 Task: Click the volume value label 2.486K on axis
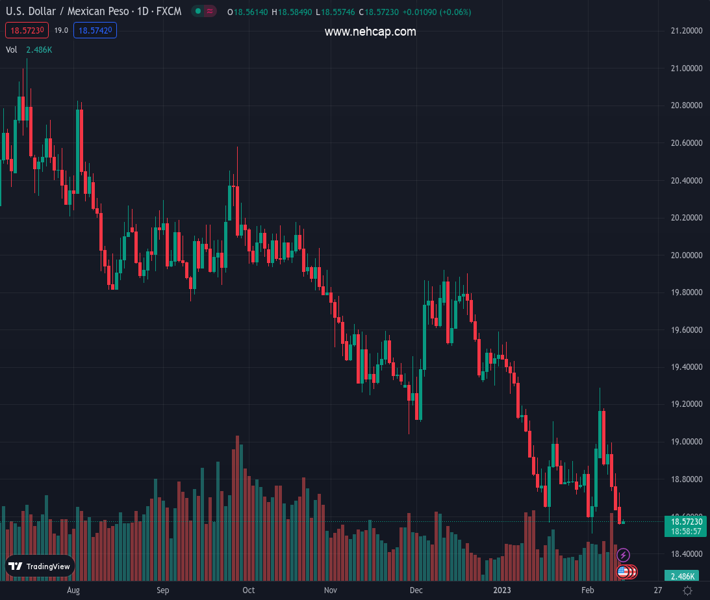(685, 576)
